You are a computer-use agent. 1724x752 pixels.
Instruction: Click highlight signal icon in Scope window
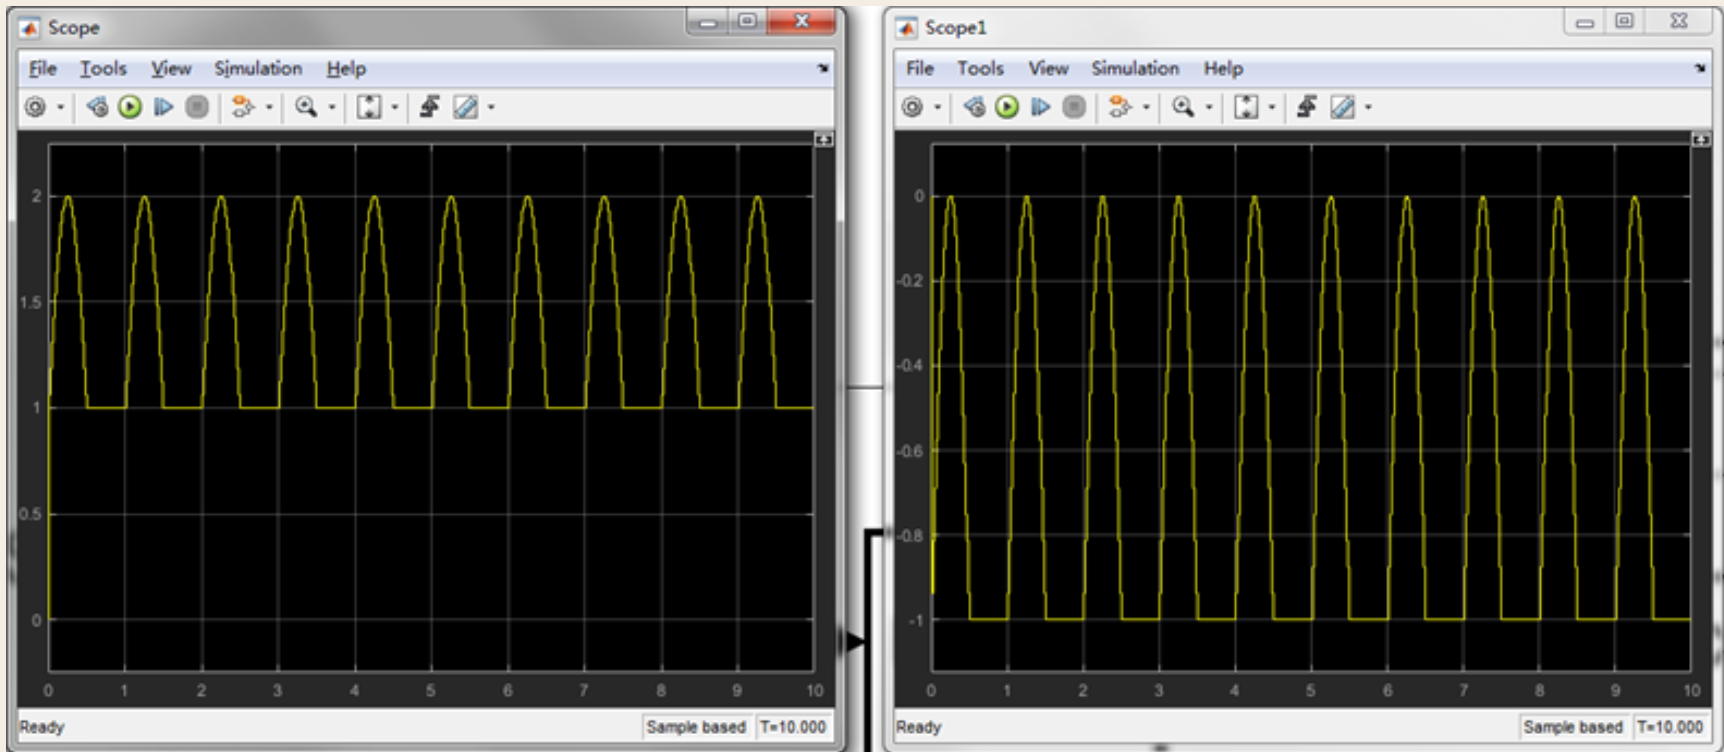pyautogui.click(x=242, y=107)
